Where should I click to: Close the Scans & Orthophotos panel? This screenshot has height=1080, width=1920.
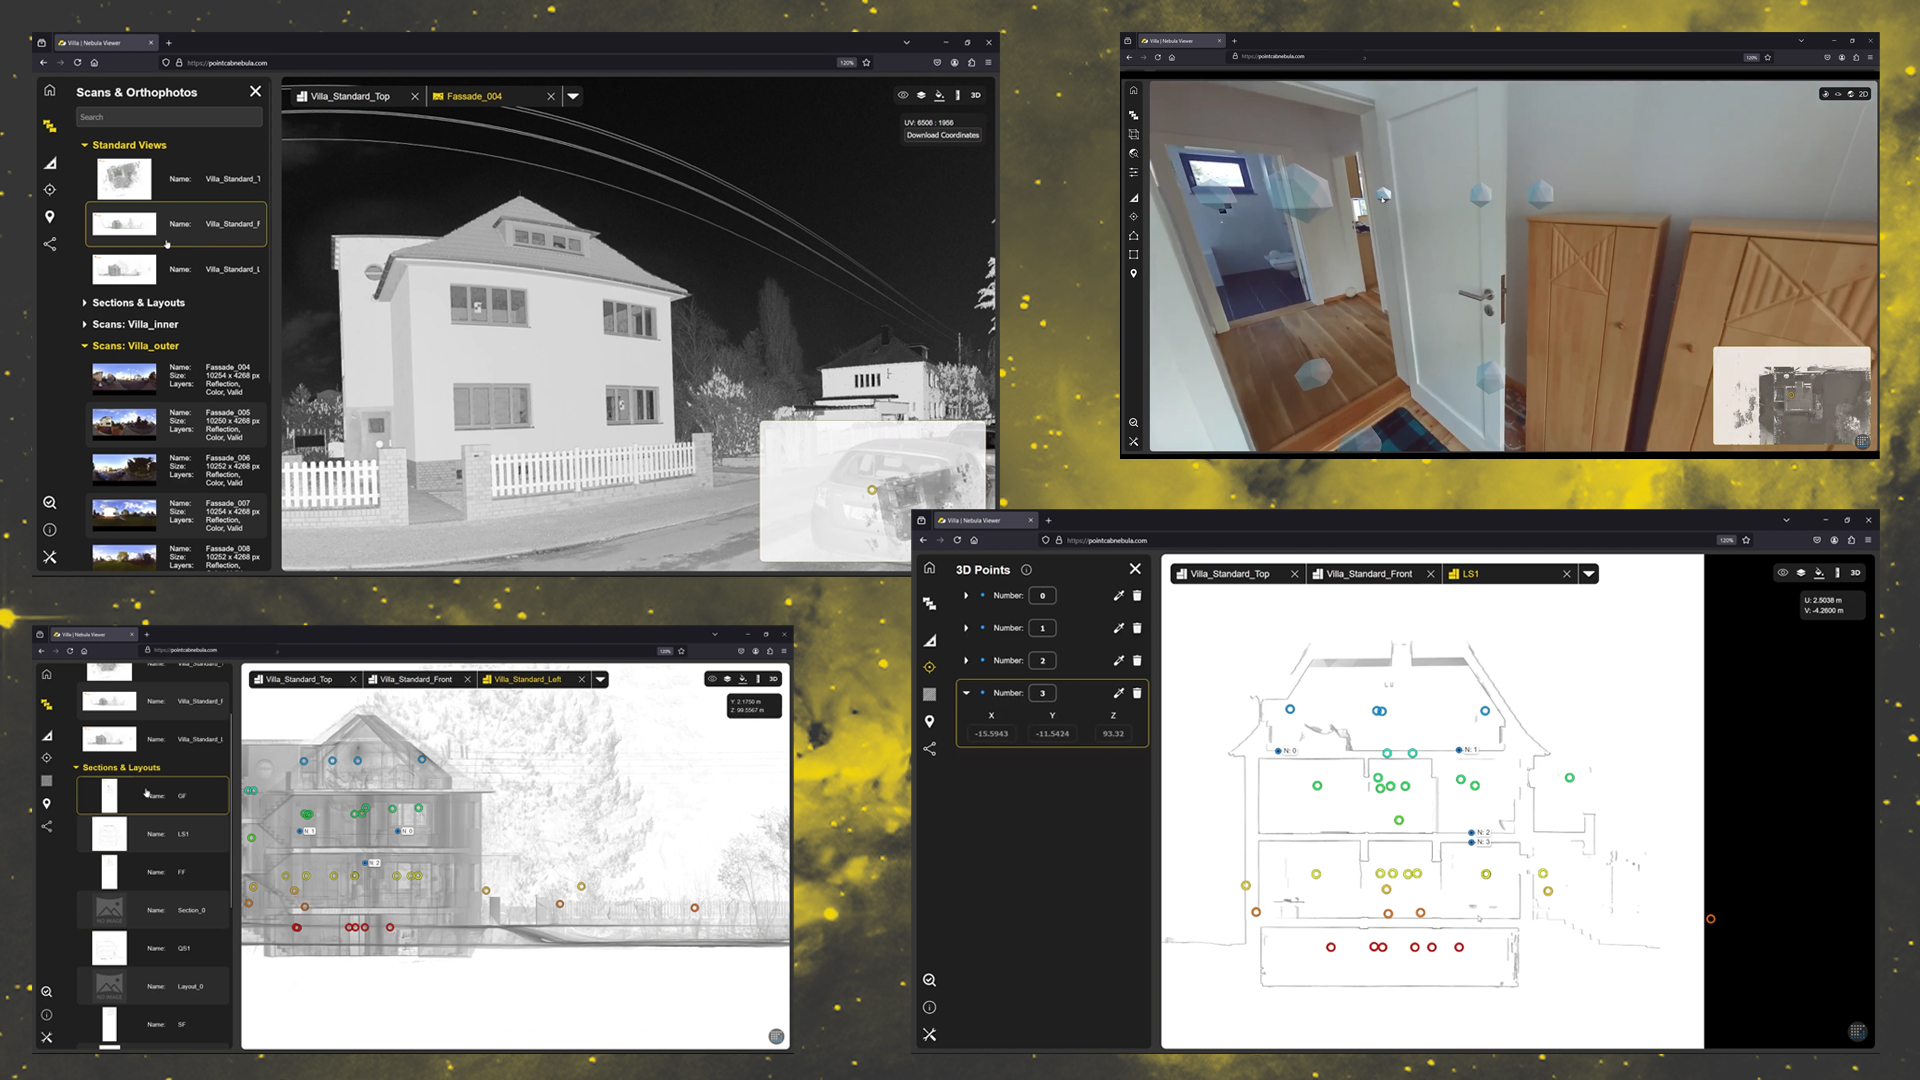point(256,91)
